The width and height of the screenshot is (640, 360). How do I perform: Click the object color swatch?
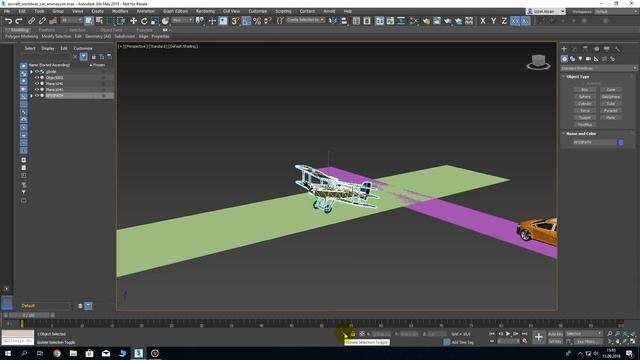click(621, 142)
